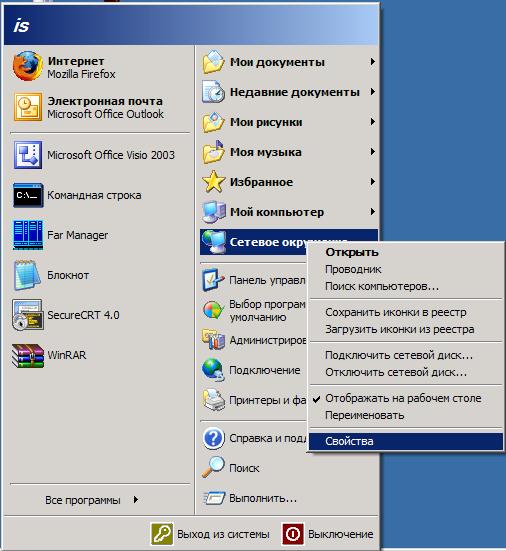Click the Выключение power button
Viewport: 506px width, 551px height.
click(x=328, y=534)
